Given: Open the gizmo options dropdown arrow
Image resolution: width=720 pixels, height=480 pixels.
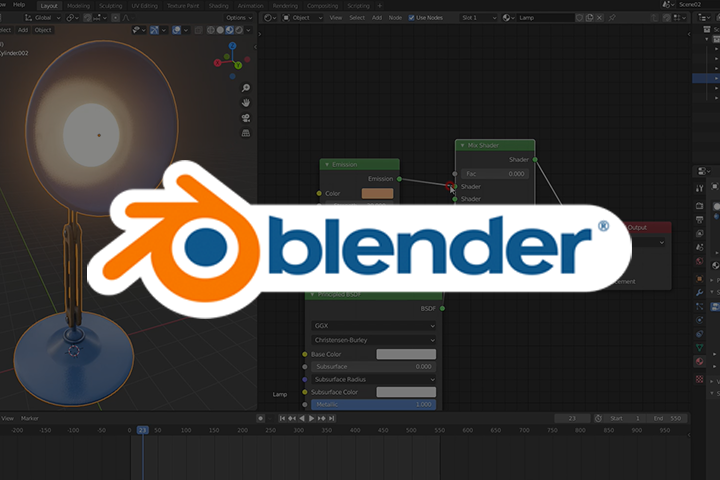Looking at the screenshot, I should pyautogui.click(x=164, y=30).
